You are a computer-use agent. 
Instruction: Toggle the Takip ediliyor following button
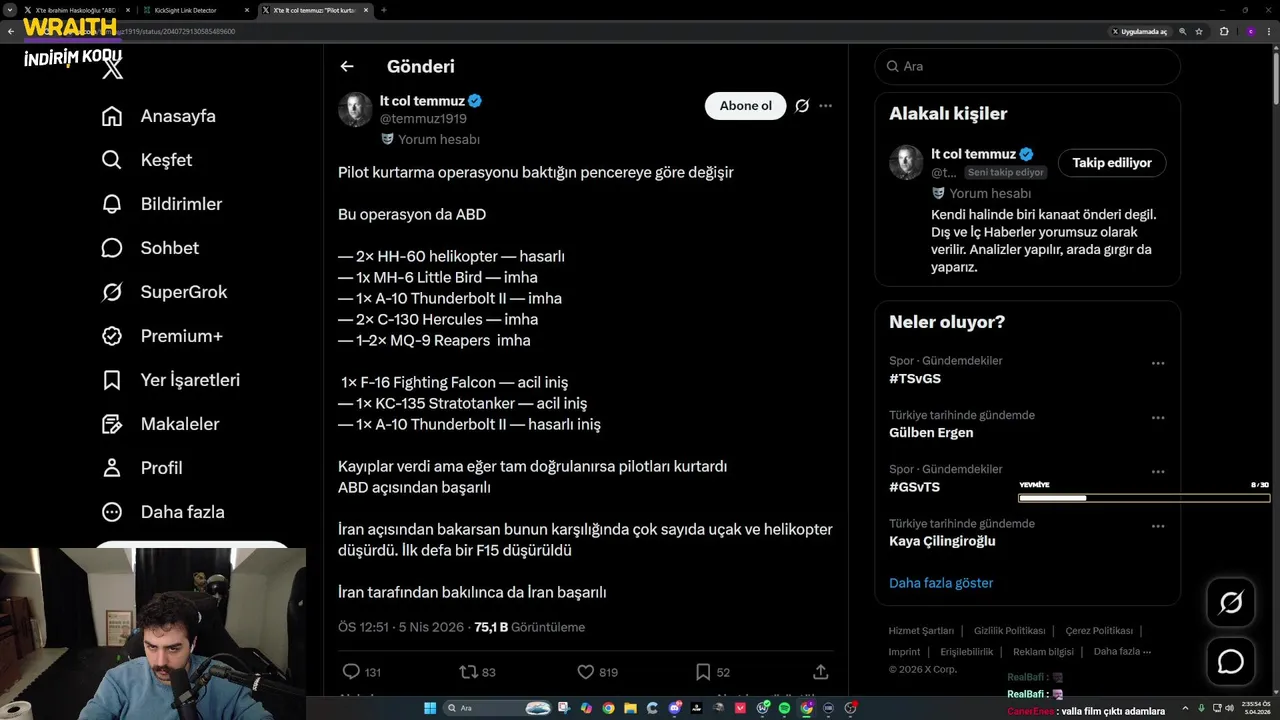tap(1112, 163)
